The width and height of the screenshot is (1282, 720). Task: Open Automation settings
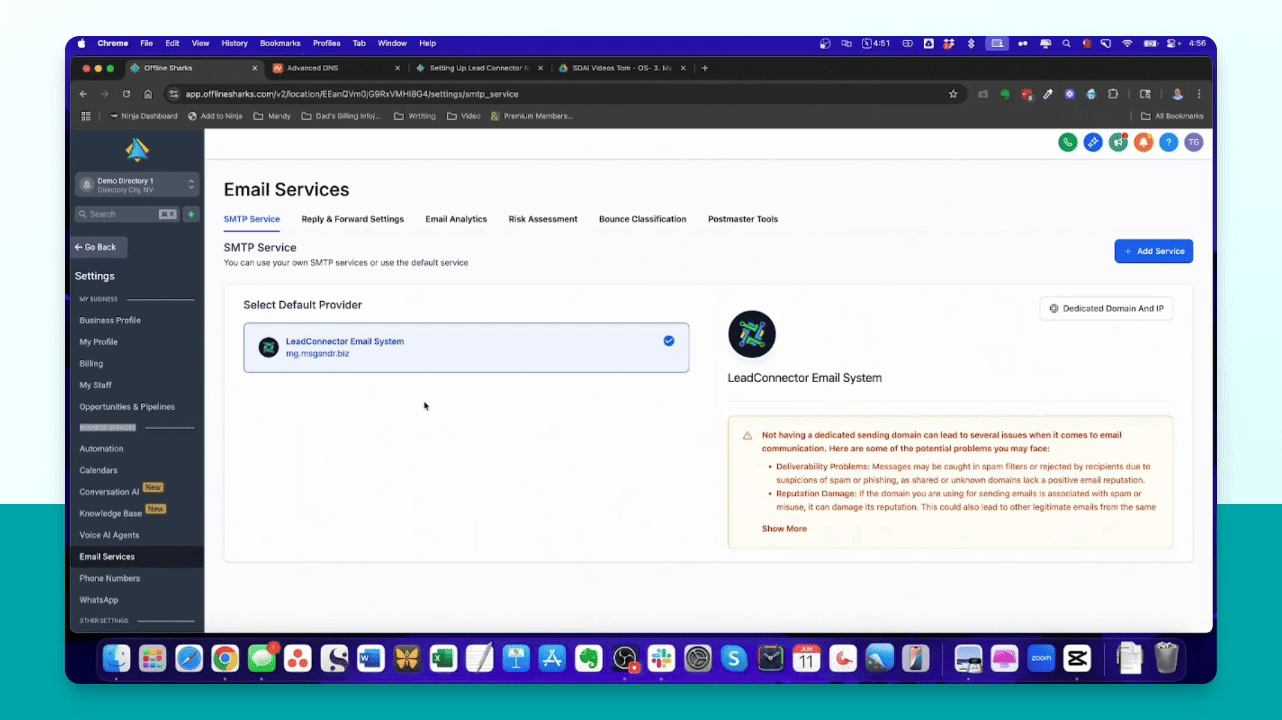coord(102,449)
